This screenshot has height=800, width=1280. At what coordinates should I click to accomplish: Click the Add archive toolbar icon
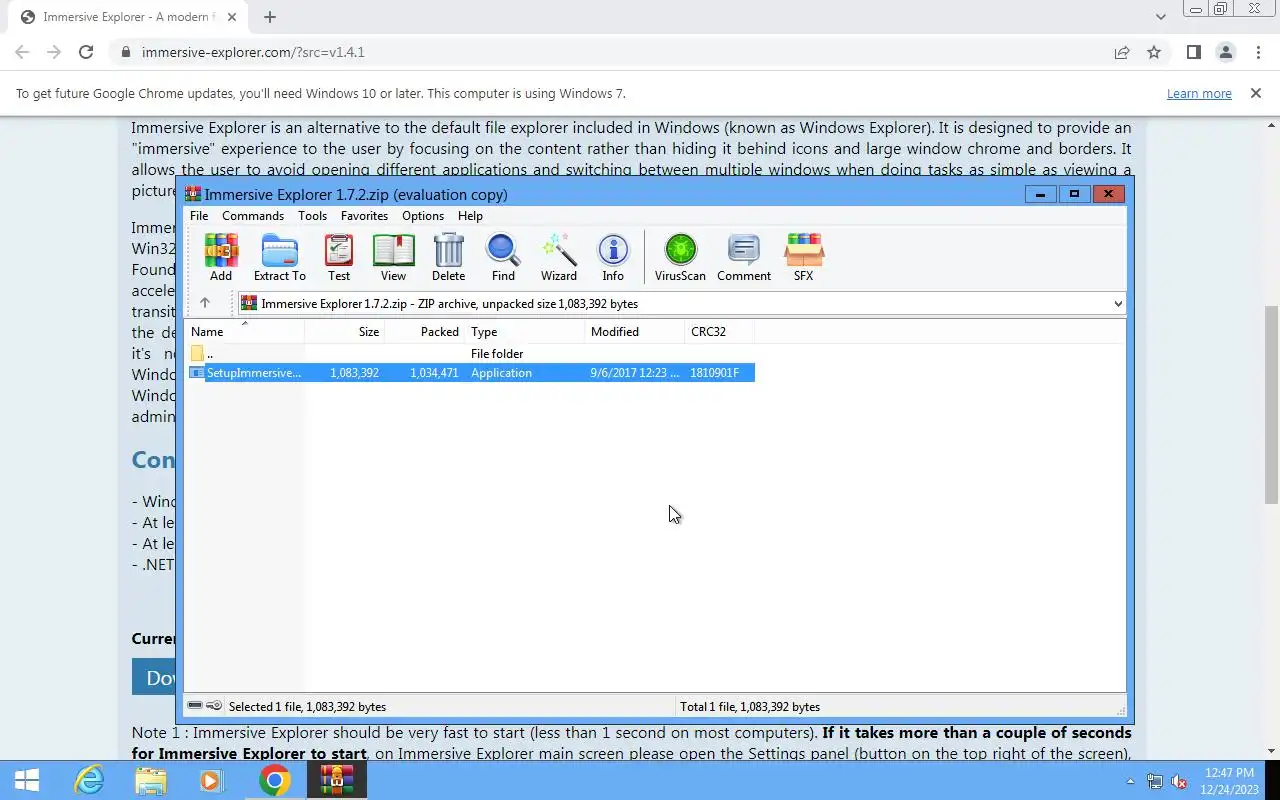click(221, 257)
